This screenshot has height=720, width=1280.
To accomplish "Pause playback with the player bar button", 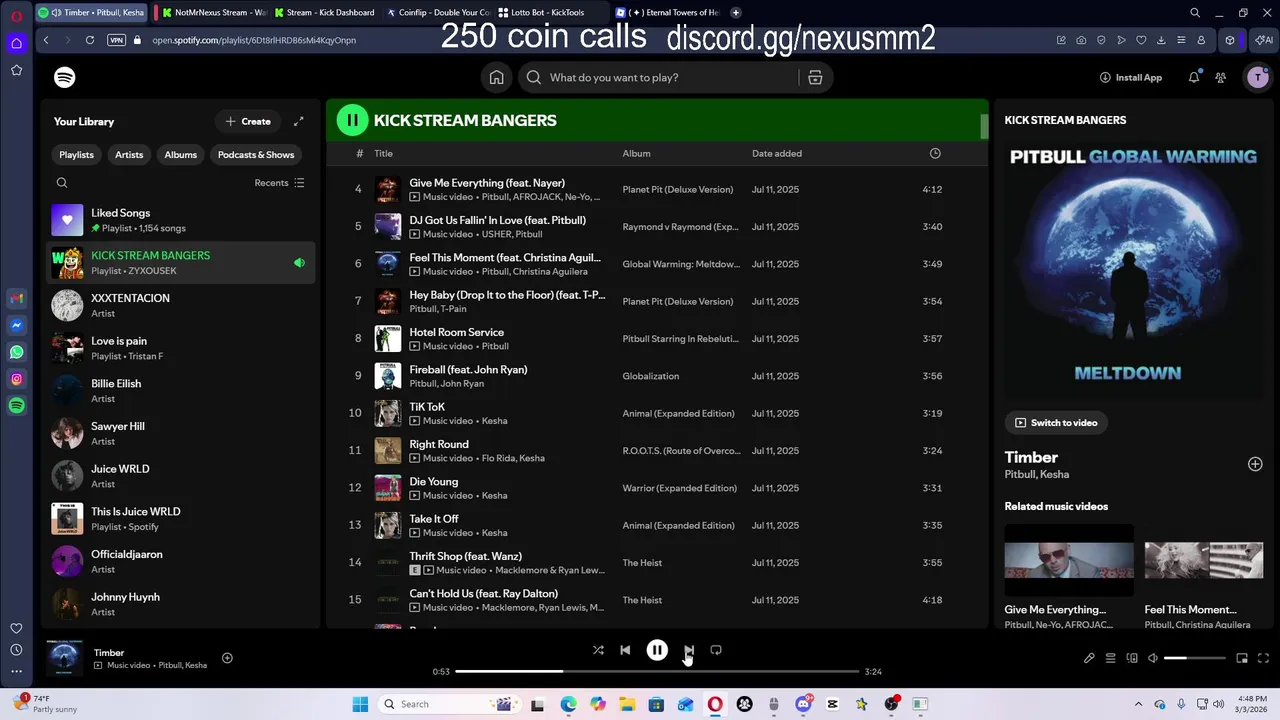I will [x=657, y=650].
